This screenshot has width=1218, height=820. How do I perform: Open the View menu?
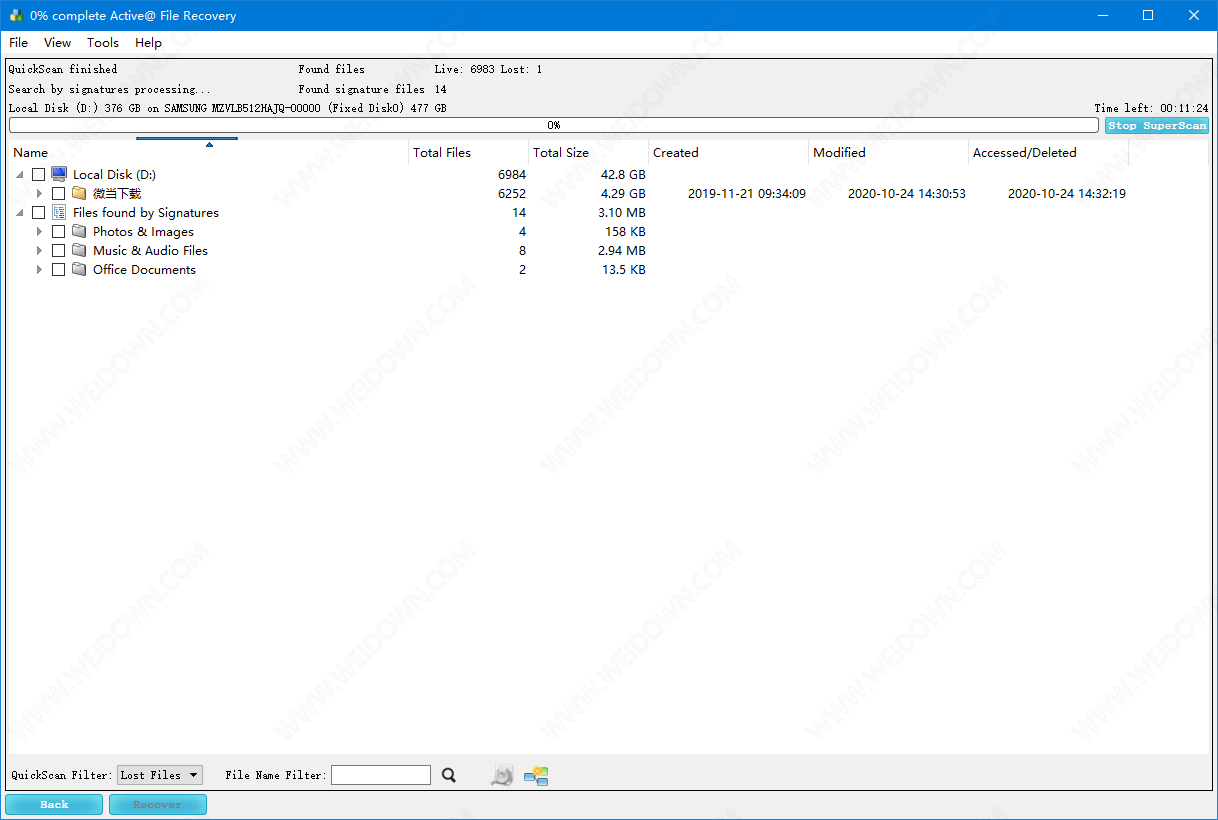pos(57,43)
